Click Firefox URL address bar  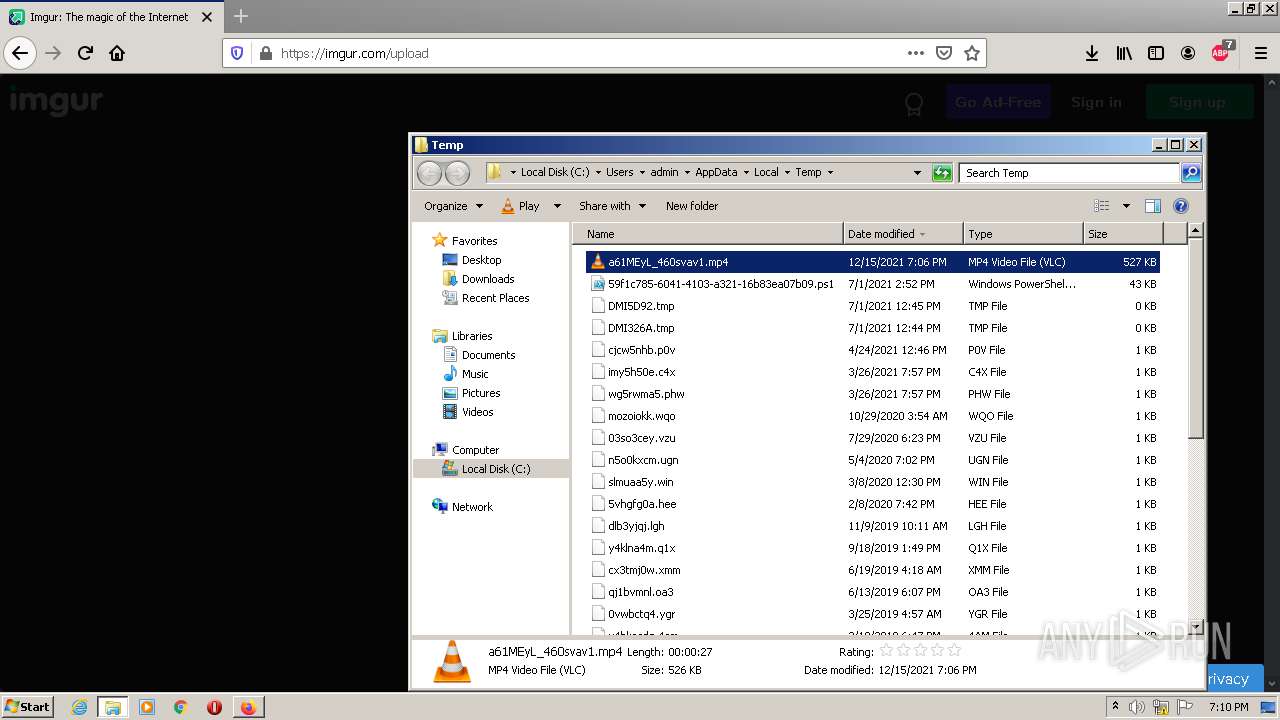point(590,53)
